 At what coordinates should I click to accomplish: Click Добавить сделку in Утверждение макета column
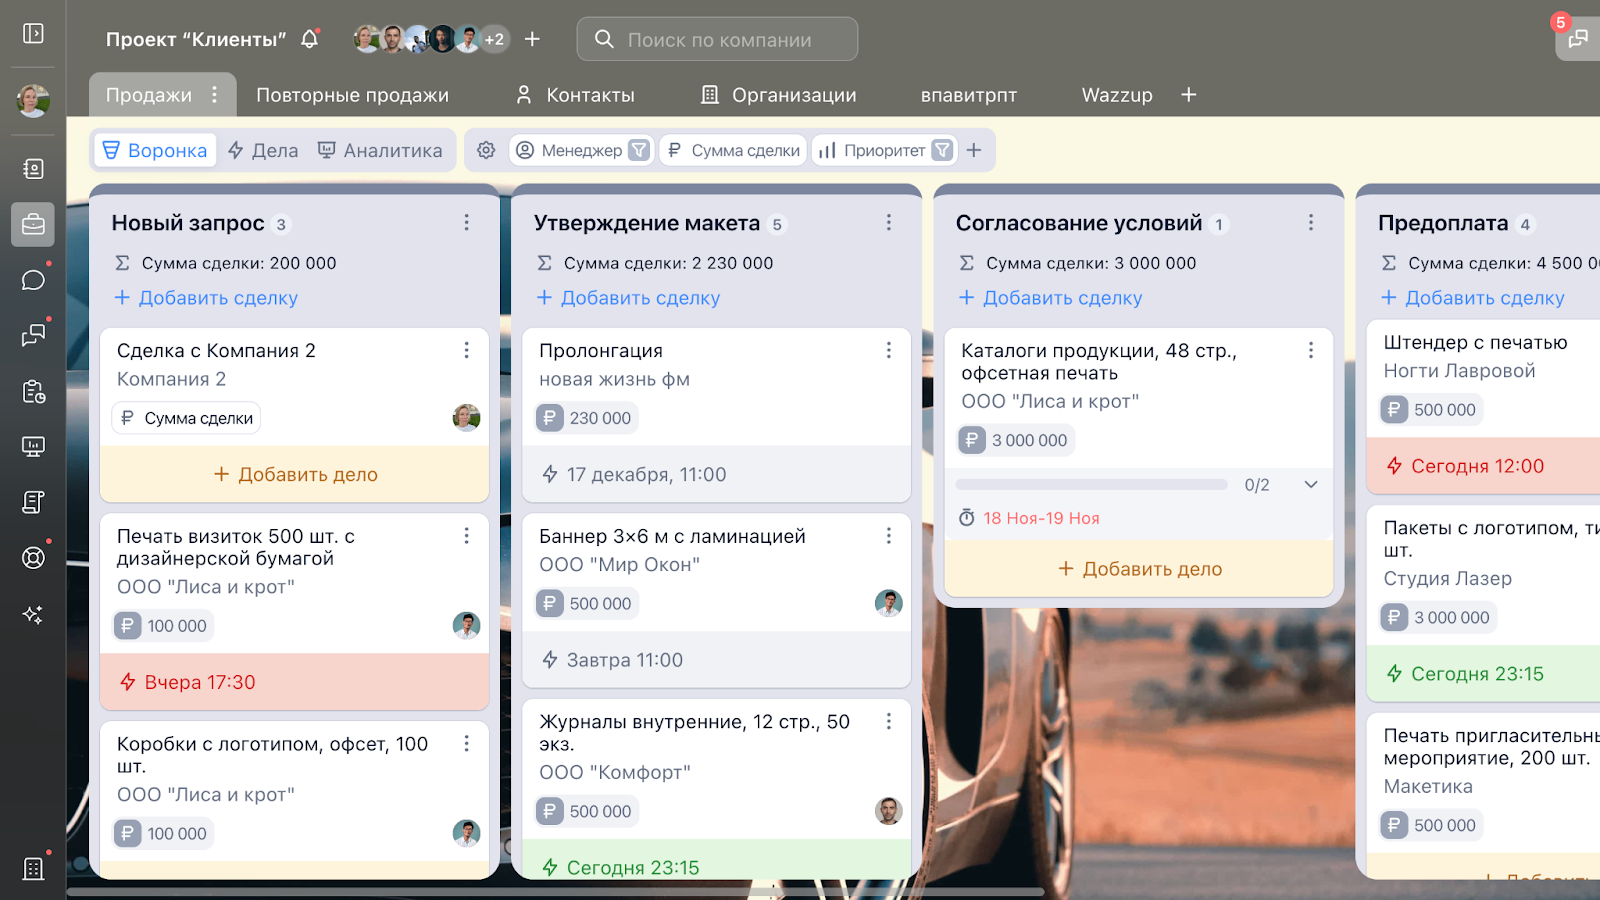click(x=628, y=298)
